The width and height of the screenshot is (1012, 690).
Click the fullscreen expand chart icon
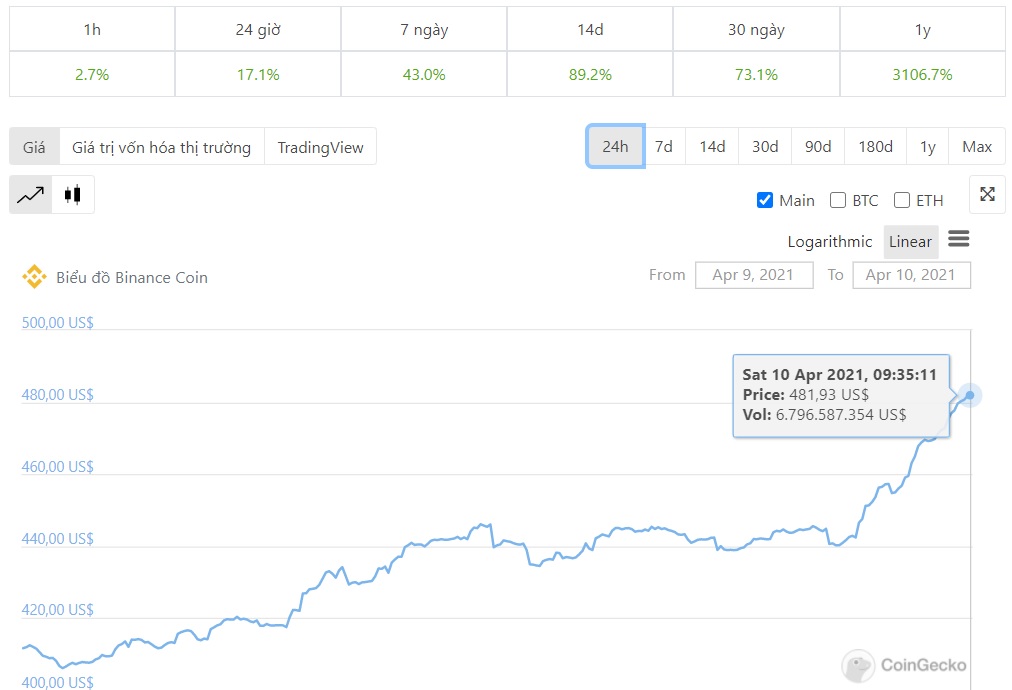987,194
